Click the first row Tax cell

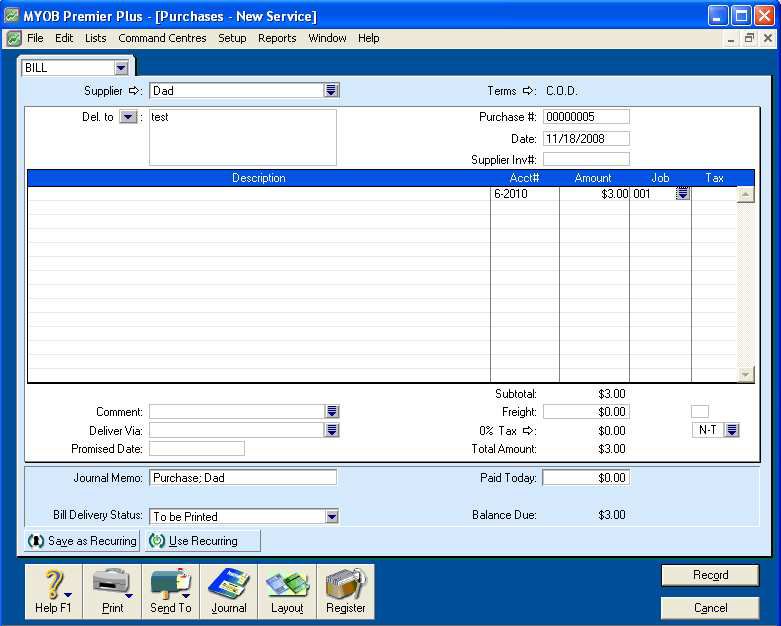pyautogui.click(x=714, y=194)
